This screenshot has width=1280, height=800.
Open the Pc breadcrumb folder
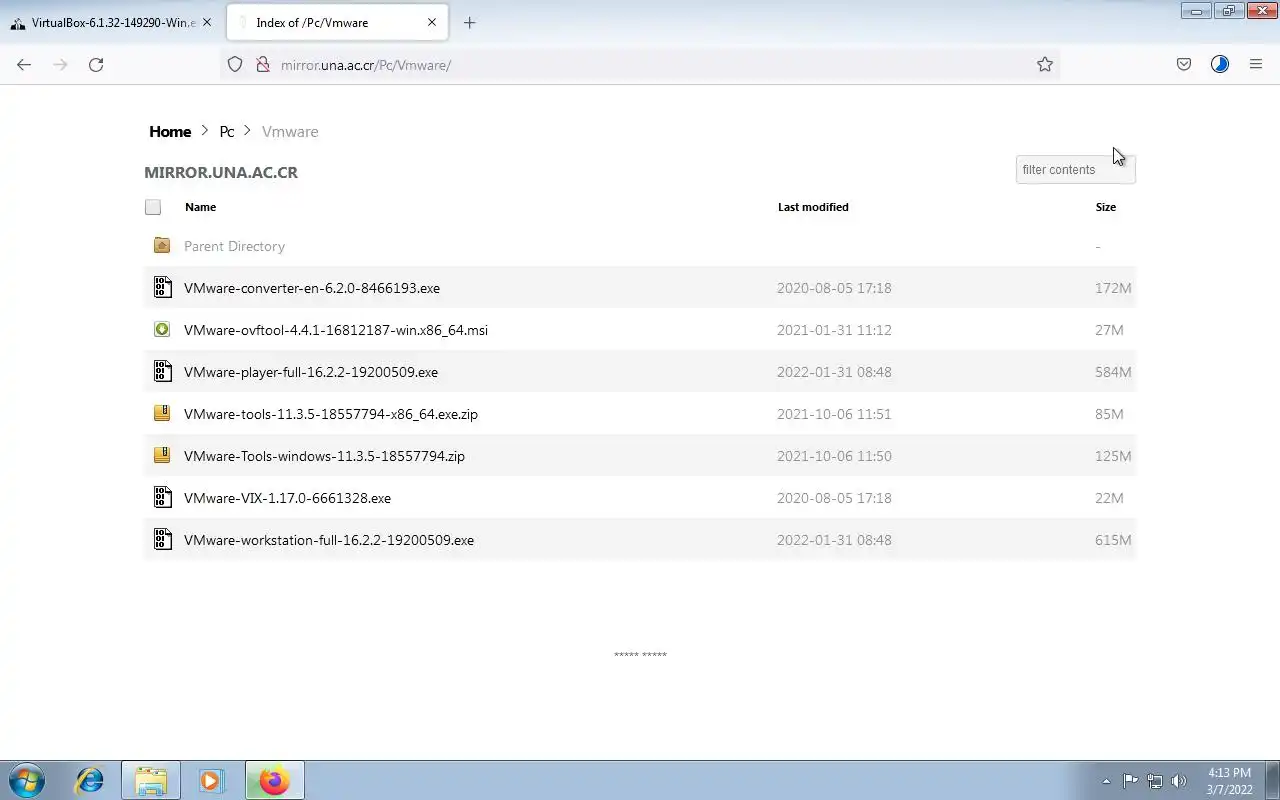[x=227, y=132]
